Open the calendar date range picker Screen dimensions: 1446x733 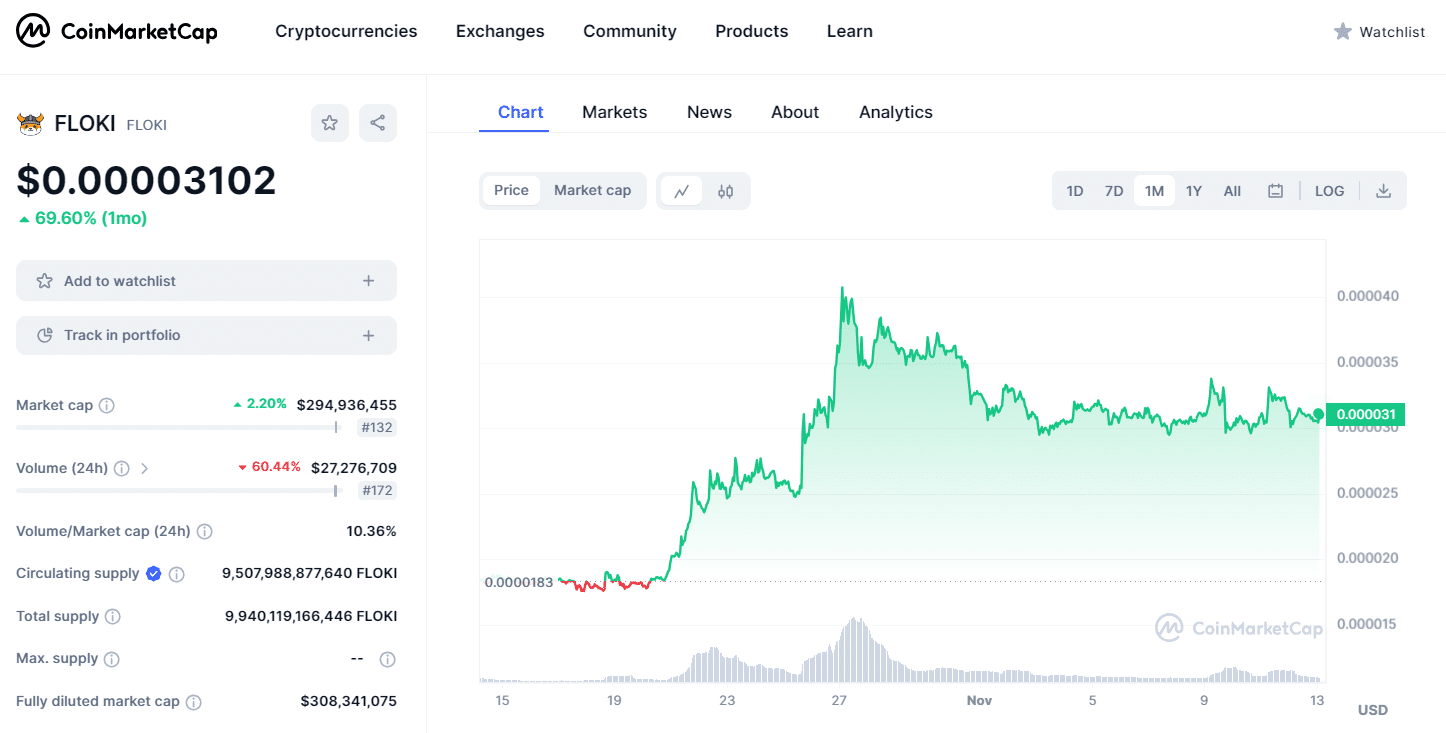pos(1275,191)
